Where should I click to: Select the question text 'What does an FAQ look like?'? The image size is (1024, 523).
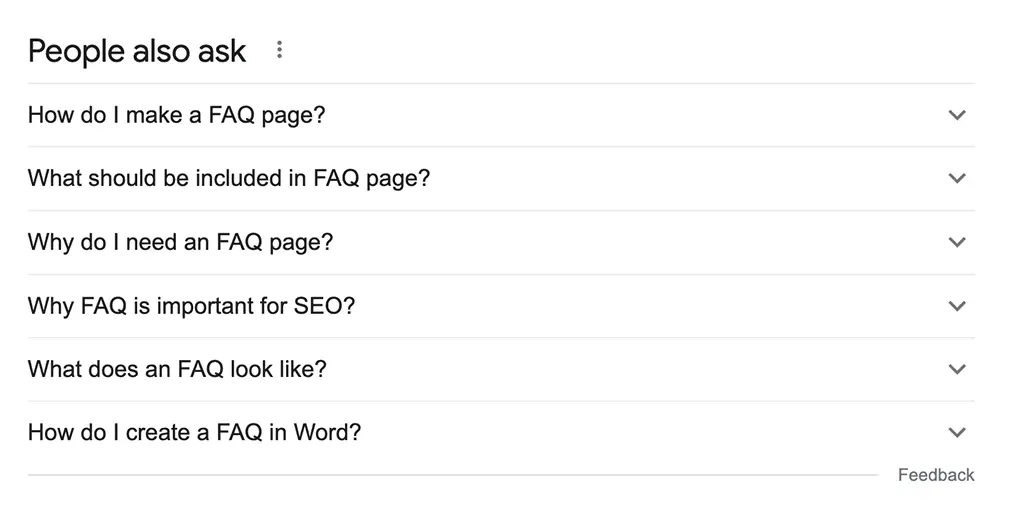[177, 369]
